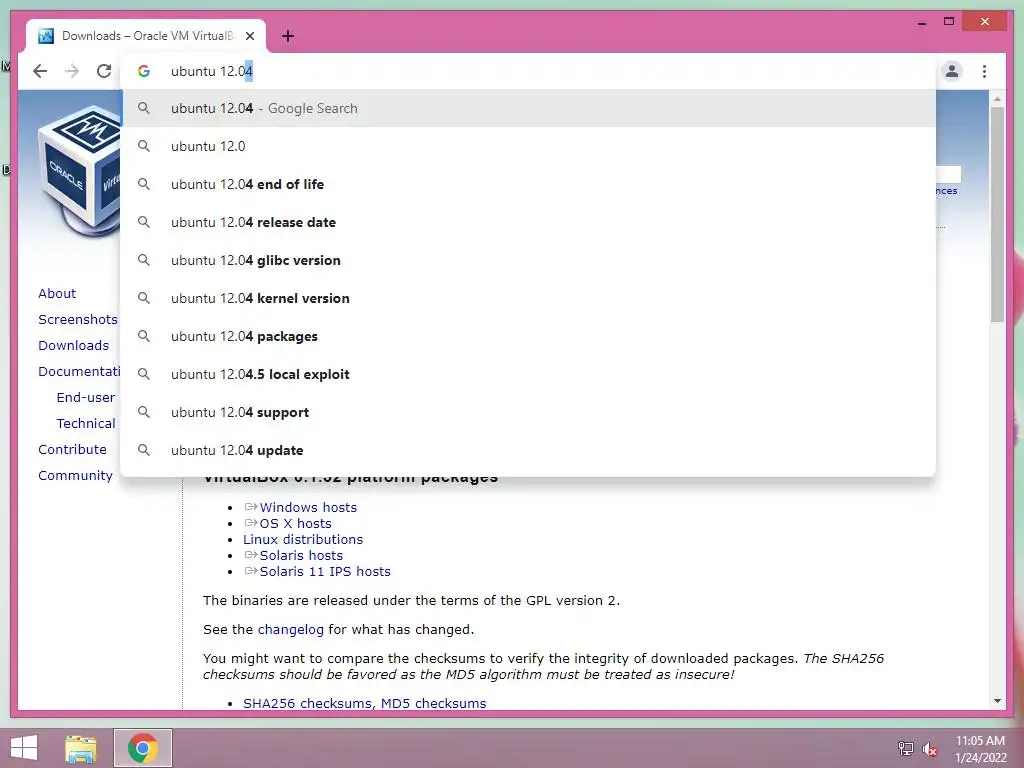Click inside the address bar text field
Viewport: 1024px width, 768px height.
pos(528,71)
